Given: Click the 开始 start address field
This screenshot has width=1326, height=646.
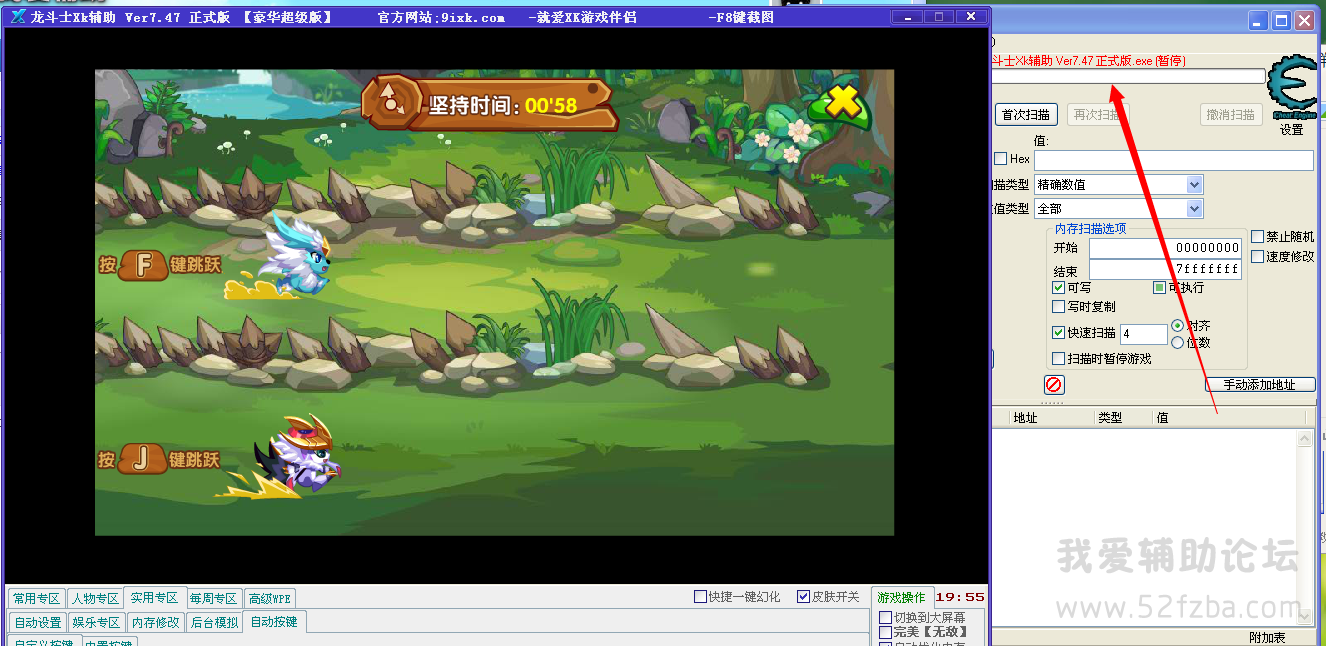Looking at the screenshot, I should 1165,249.
